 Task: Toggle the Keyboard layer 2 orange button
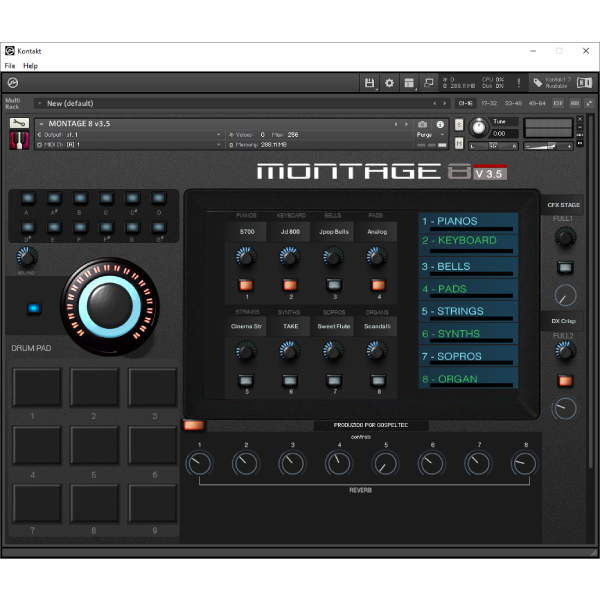(x=290, y=285)
